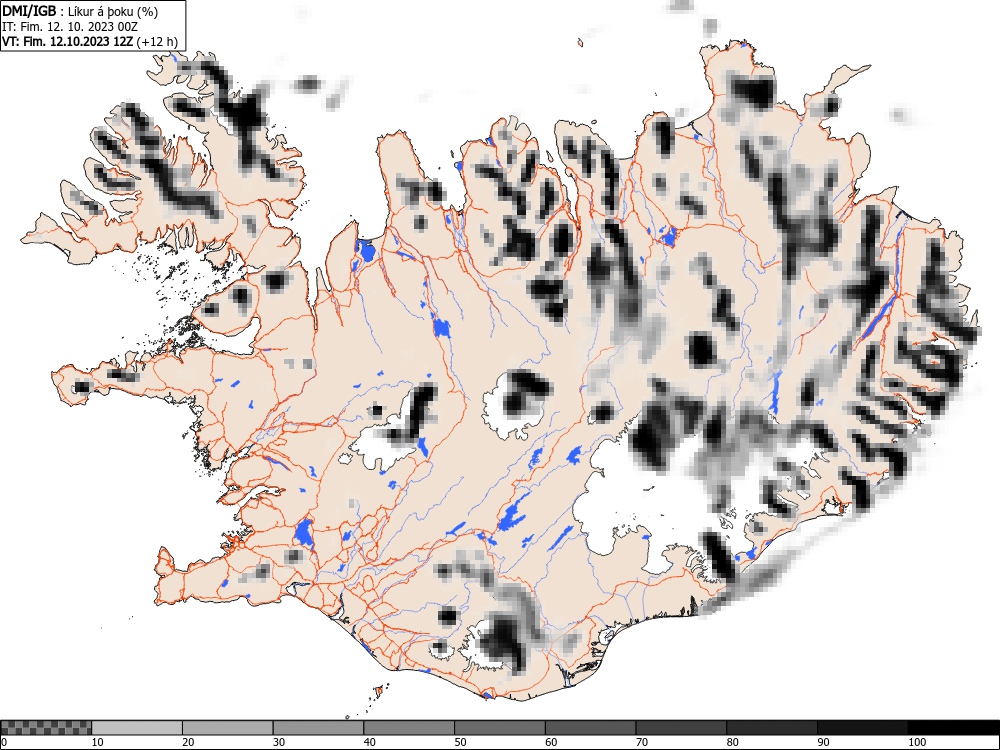The width and height of the screenshot is (1000, 750).
Task: Click the legend label '40'
Action: coord(369,742)
